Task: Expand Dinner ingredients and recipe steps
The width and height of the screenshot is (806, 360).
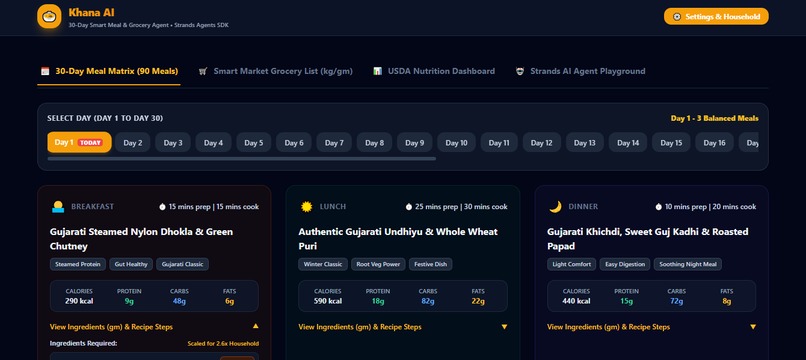Action: pyautogui.click(x=652, y=327)
